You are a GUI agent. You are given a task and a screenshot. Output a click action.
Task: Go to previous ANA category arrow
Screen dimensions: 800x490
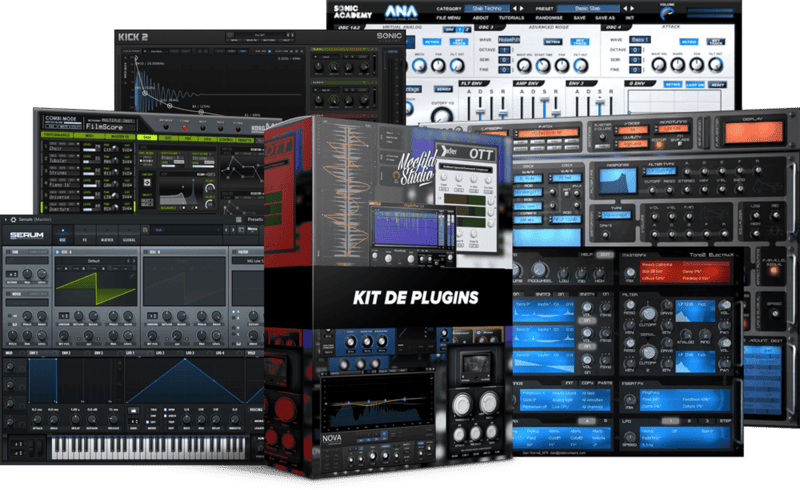pos(514,9)
